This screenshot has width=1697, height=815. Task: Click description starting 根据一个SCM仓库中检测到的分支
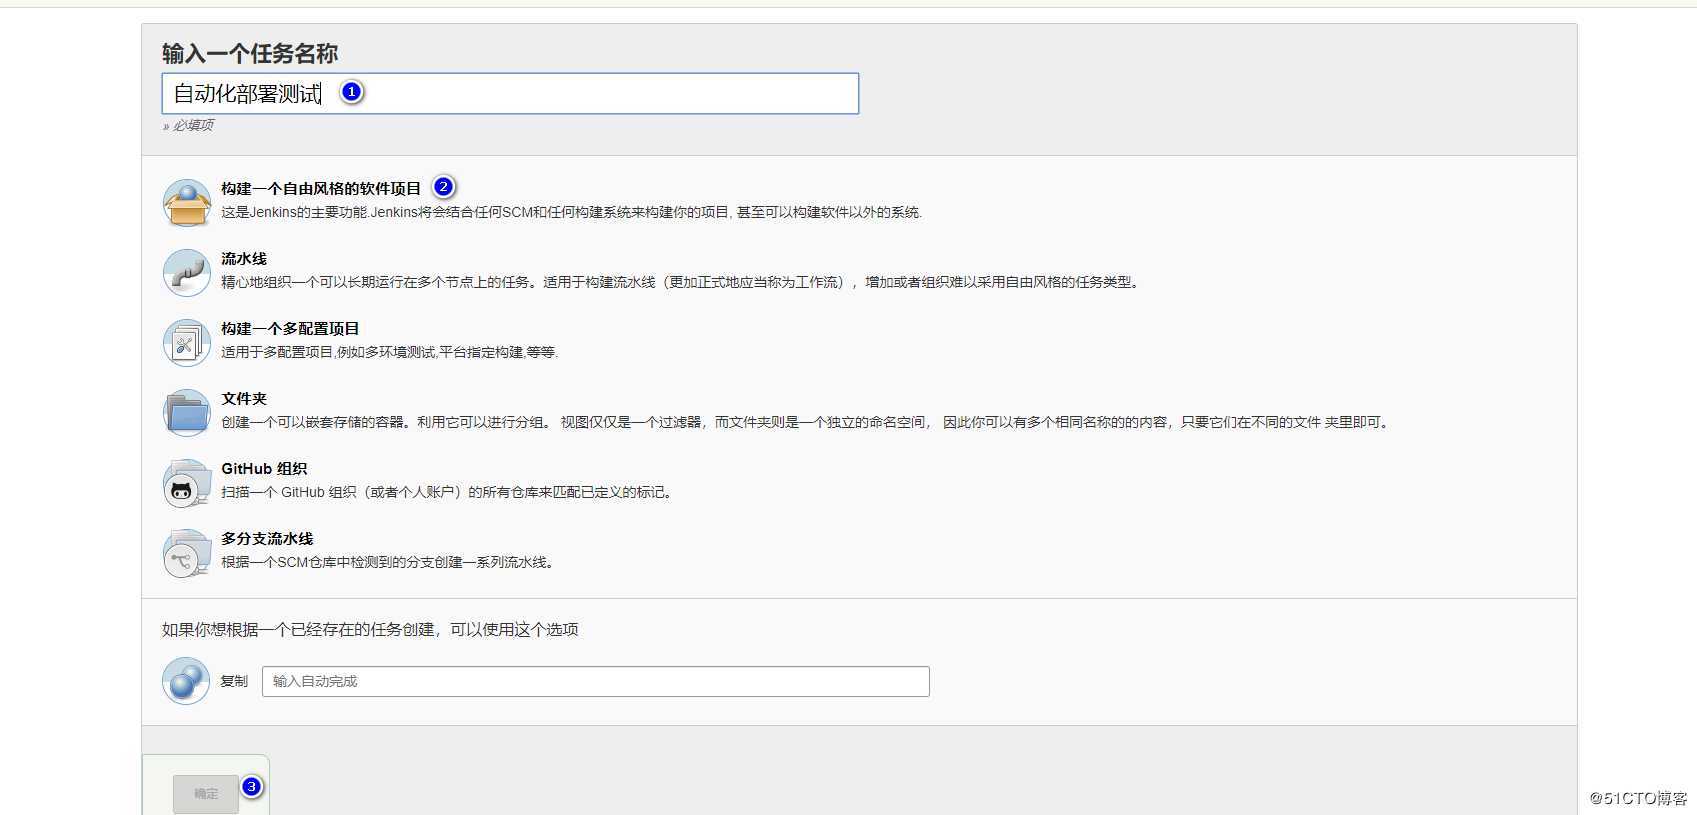click(388, 562)
